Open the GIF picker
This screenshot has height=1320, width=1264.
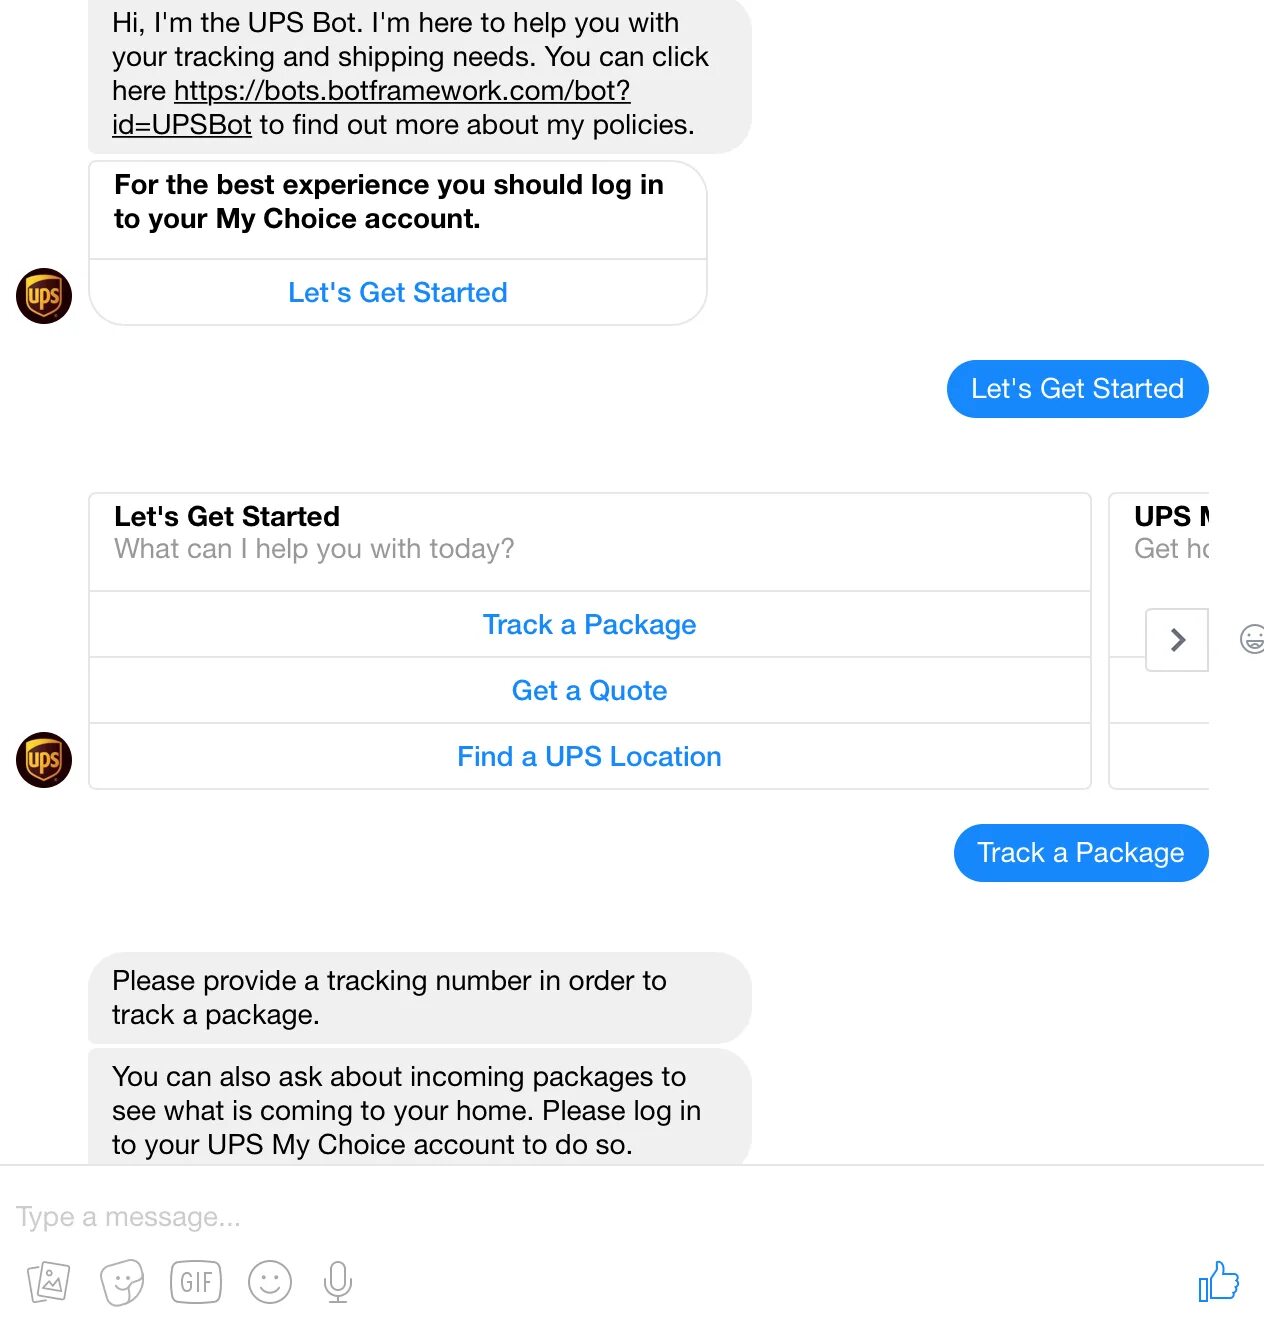pyautogui.click(x=196, y=1282)
